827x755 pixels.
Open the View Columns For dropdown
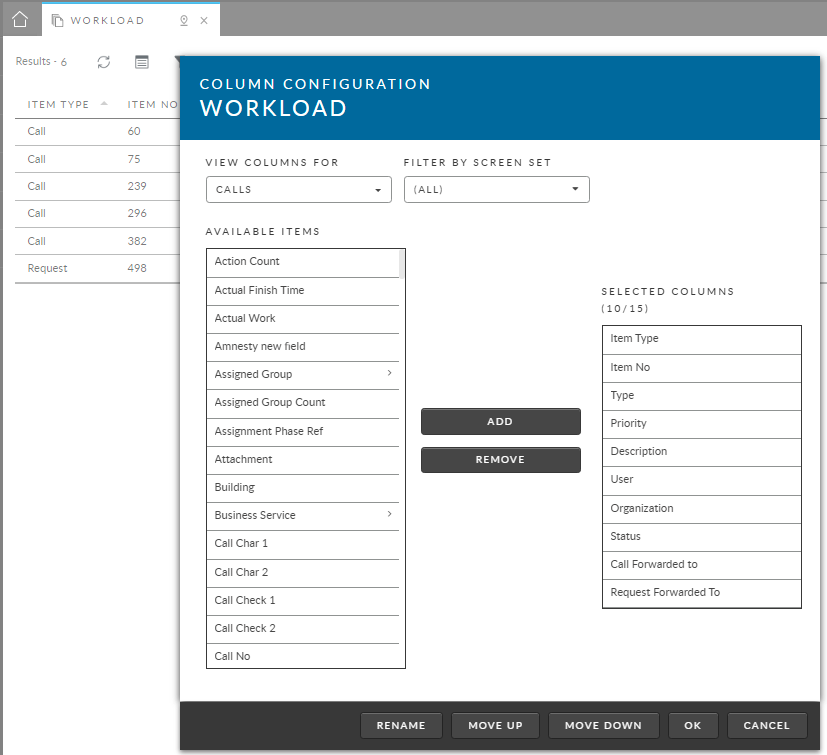pyautogui.click(x=298, y=190)
